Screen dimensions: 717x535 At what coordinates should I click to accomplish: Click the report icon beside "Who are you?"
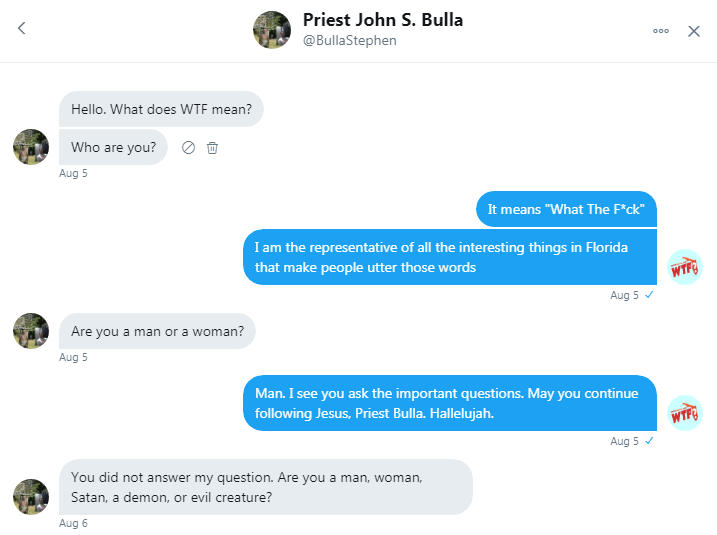pyautogui.click(x=188, y=148)
